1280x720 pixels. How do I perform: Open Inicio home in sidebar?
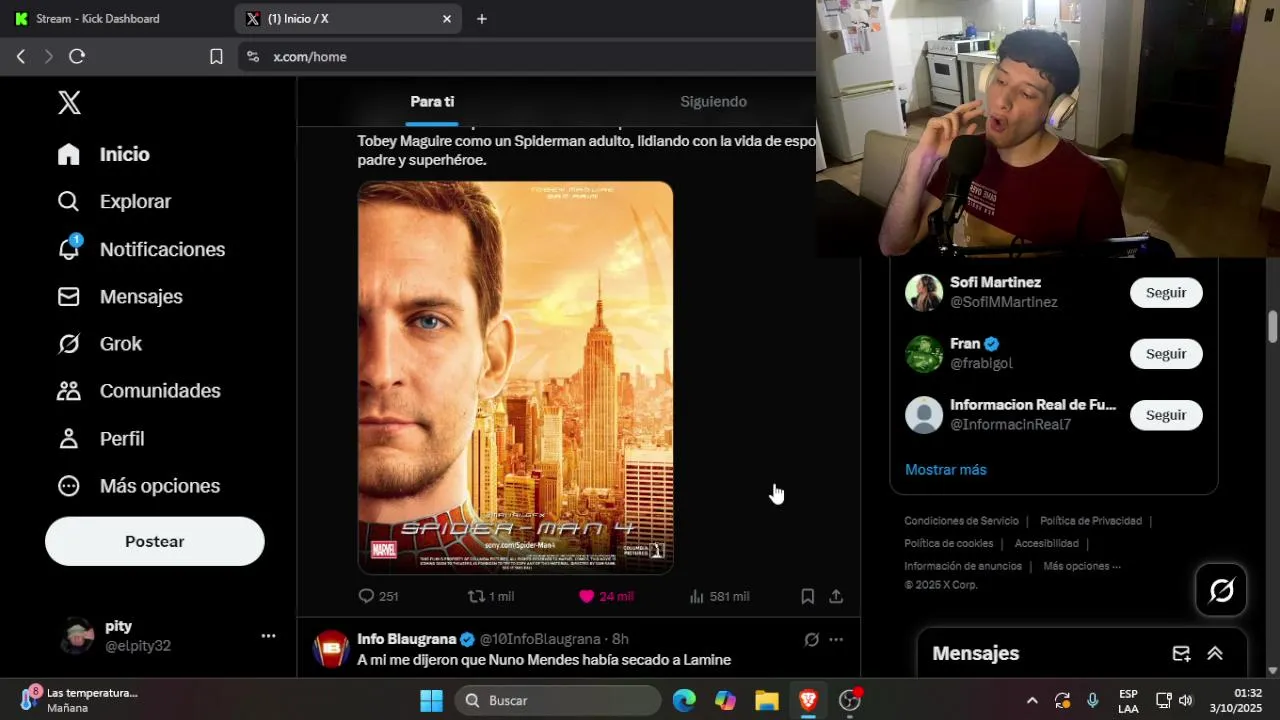[x=104, y=154]
